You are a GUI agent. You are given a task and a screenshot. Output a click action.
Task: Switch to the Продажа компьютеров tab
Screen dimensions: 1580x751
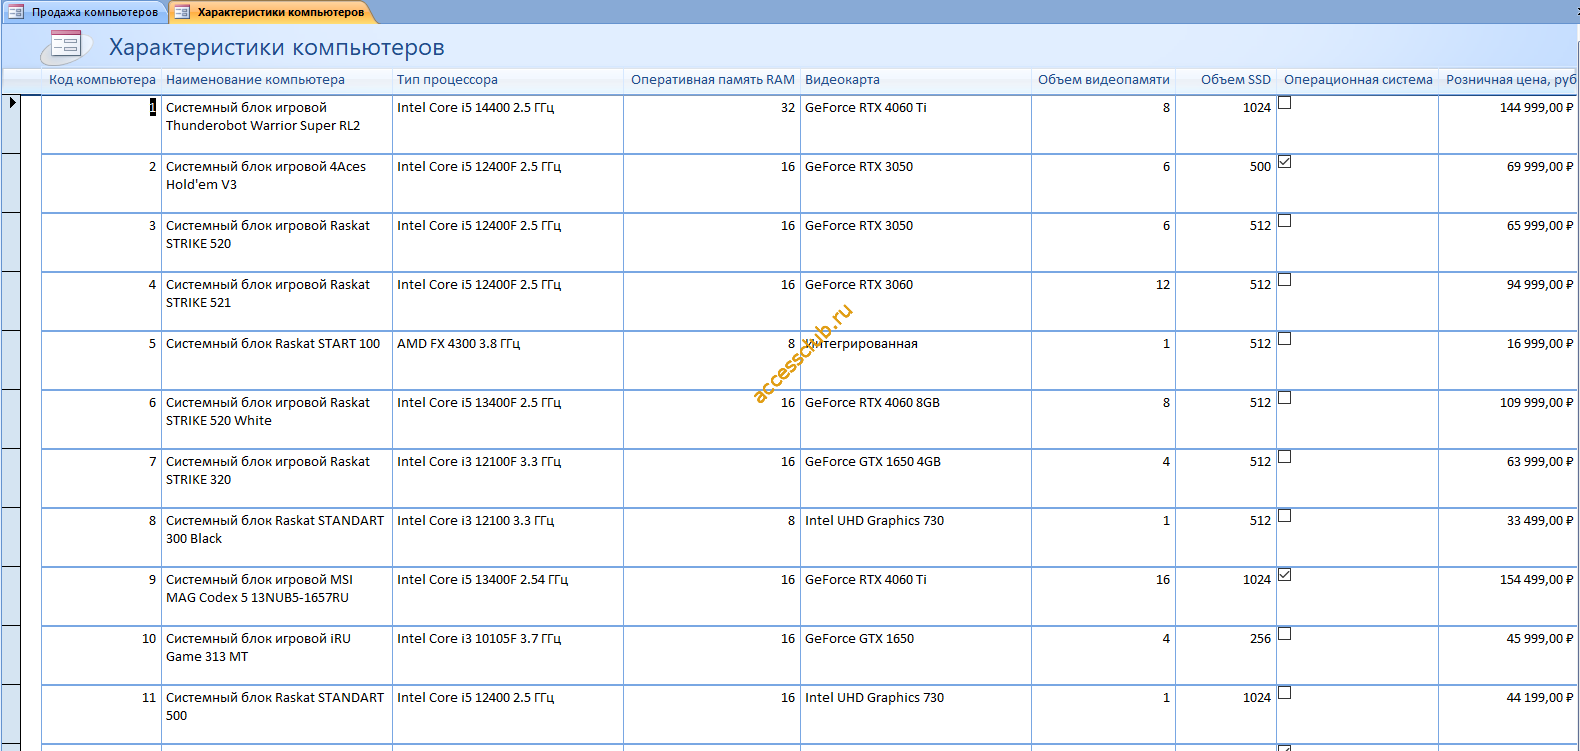click(x=83, y=12)
